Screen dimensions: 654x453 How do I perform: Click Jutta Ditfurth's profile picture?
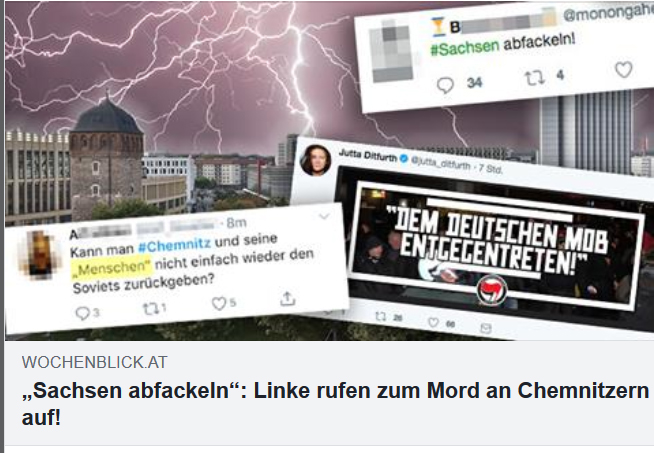pyautogui.click(x=315, y=161)
